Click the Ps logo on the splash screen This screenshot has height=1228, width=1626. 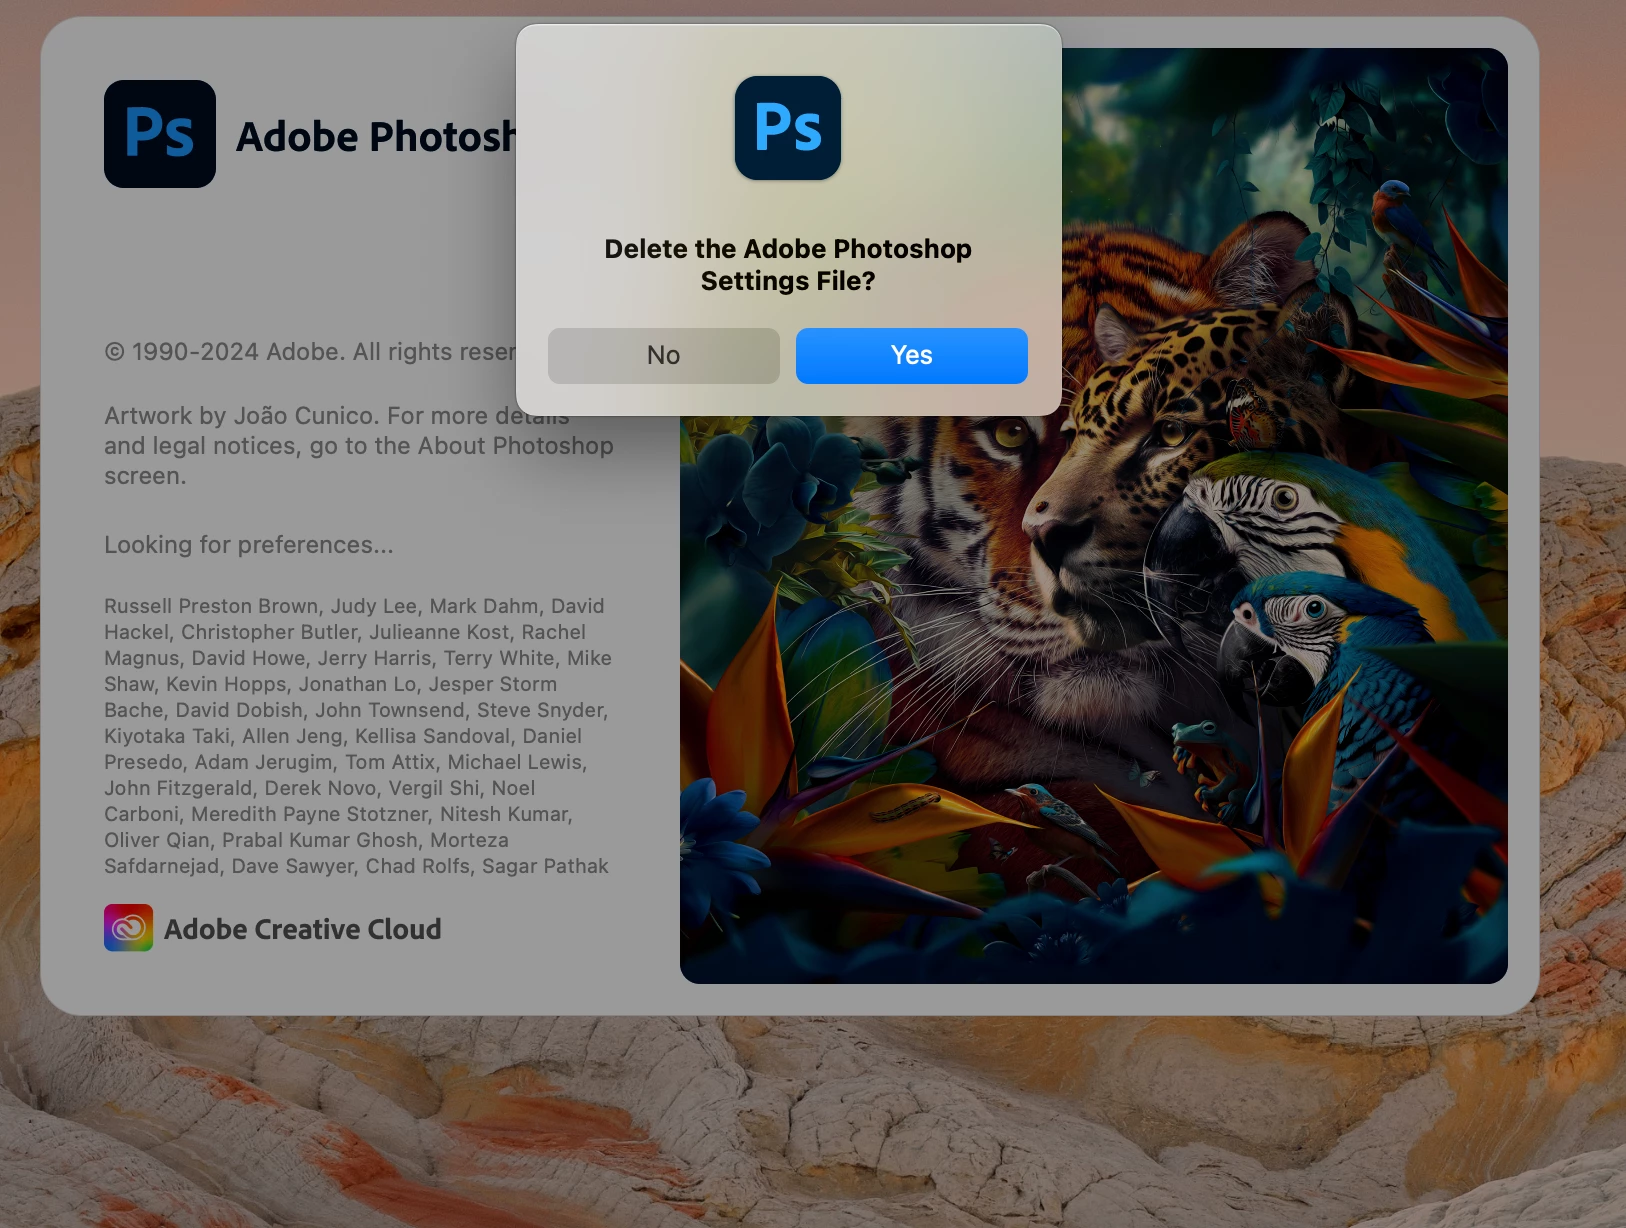(160, 134)
